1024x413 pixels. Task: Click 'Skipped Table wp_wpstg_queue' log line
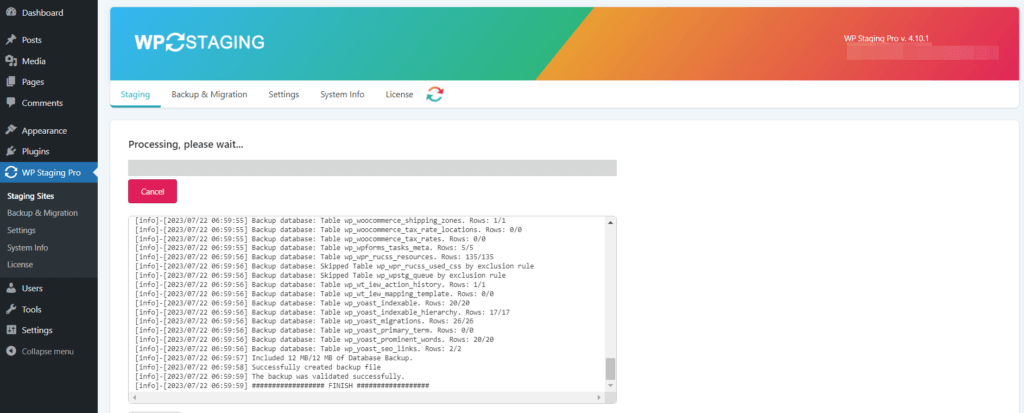pos(320,276)
